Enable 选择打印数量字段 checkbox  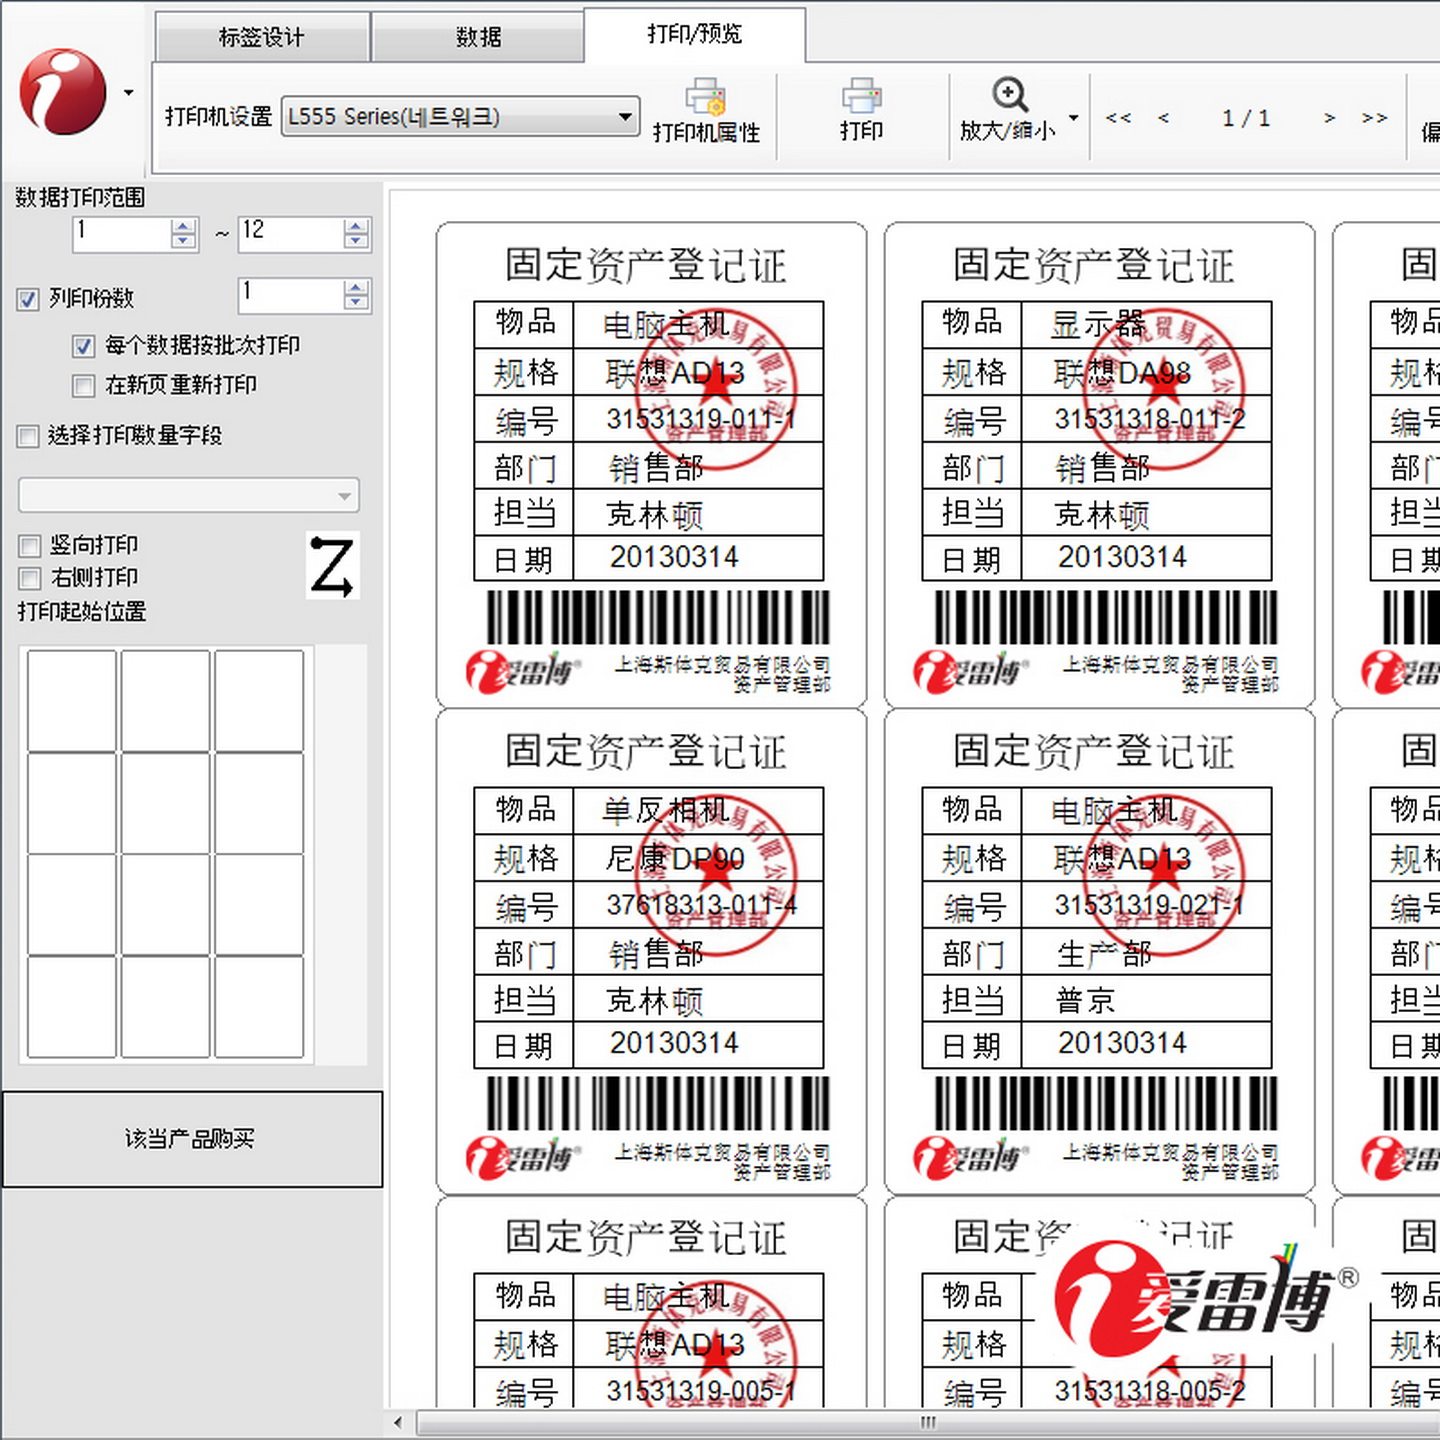pyautogui.click(x=28, y=436)
